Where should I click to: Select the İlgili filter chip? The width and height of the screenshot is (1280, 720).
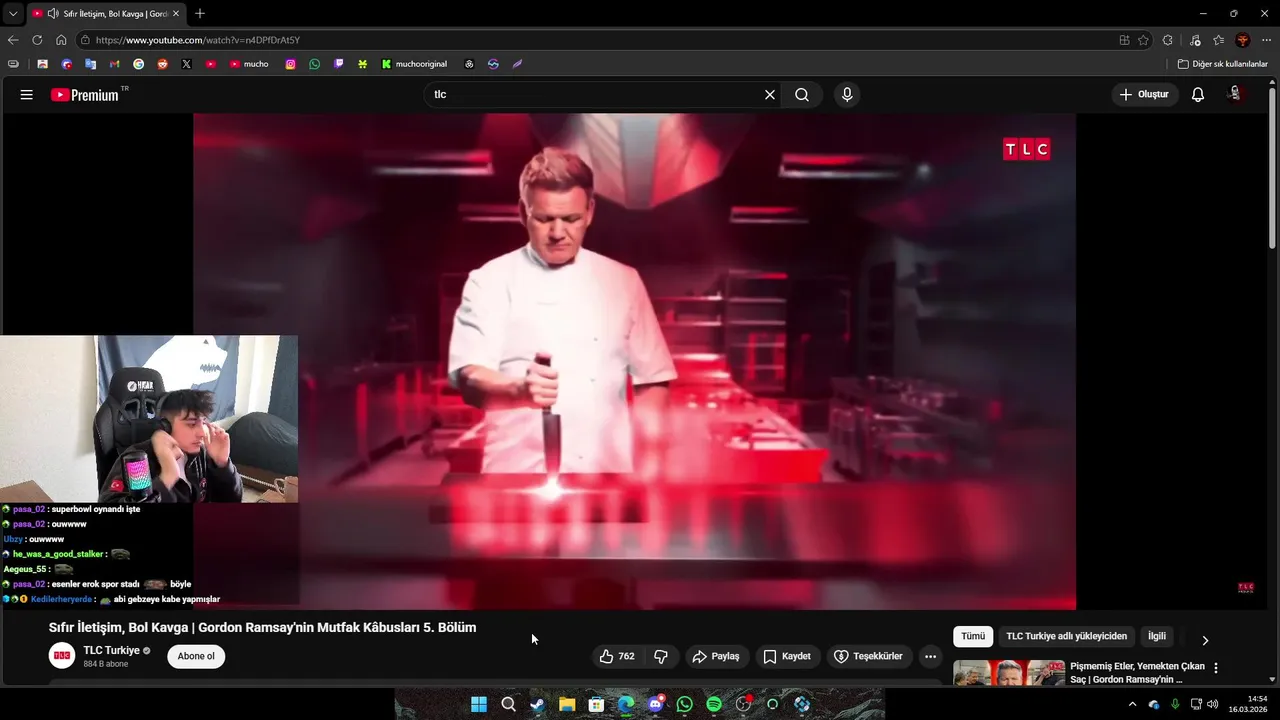[1157, 636]
